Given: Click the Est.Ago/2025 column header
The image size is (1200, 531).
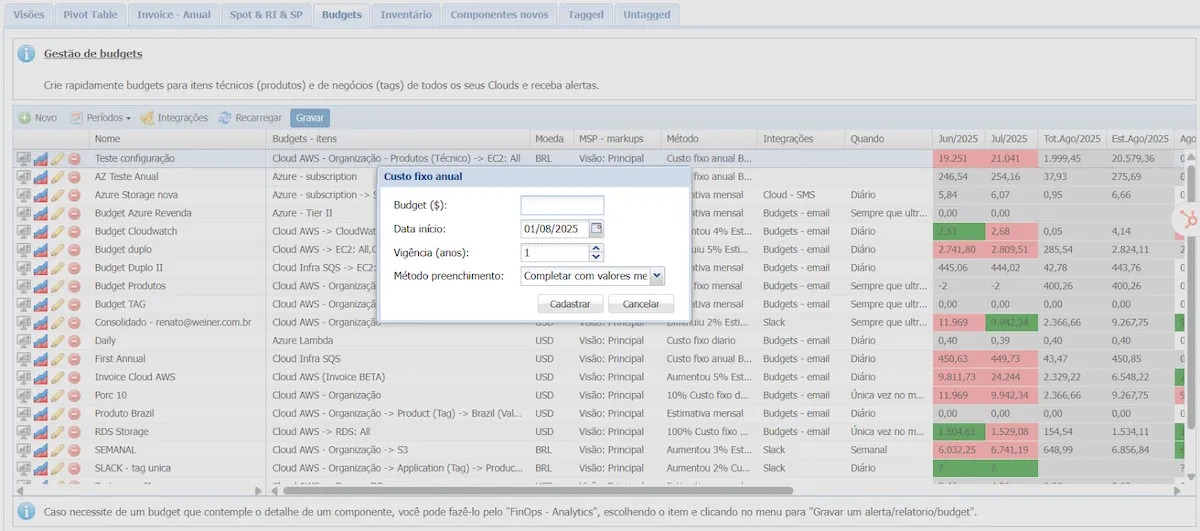Looking at the screenshot, I should 1141,139.
